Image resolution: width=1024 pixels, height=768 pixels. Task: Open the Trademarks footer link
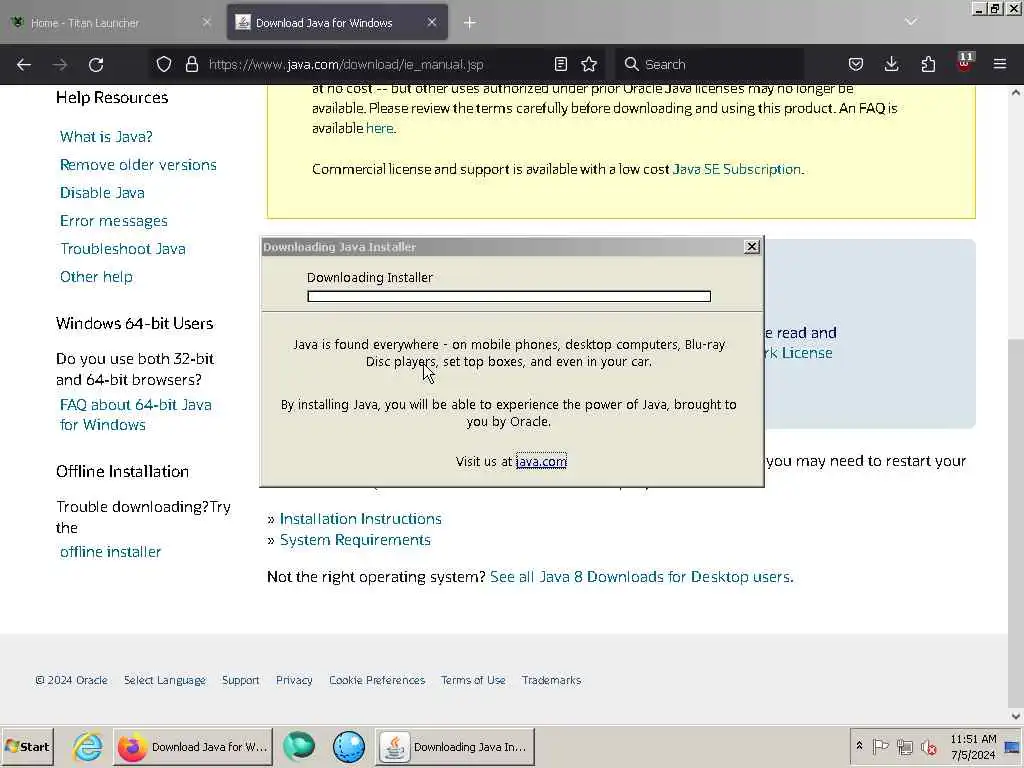[x=551, y=680]
